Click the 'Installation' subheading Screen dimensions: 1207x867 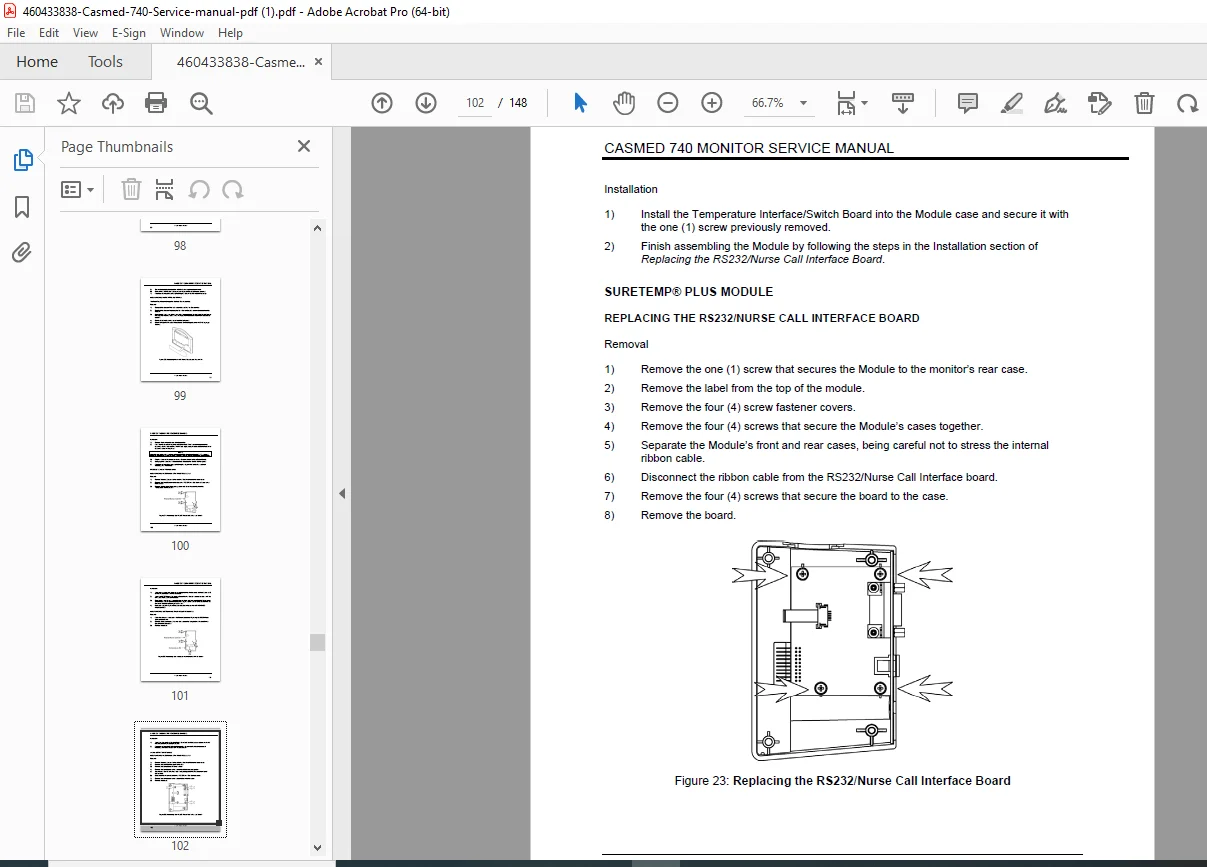coord(631,189)
